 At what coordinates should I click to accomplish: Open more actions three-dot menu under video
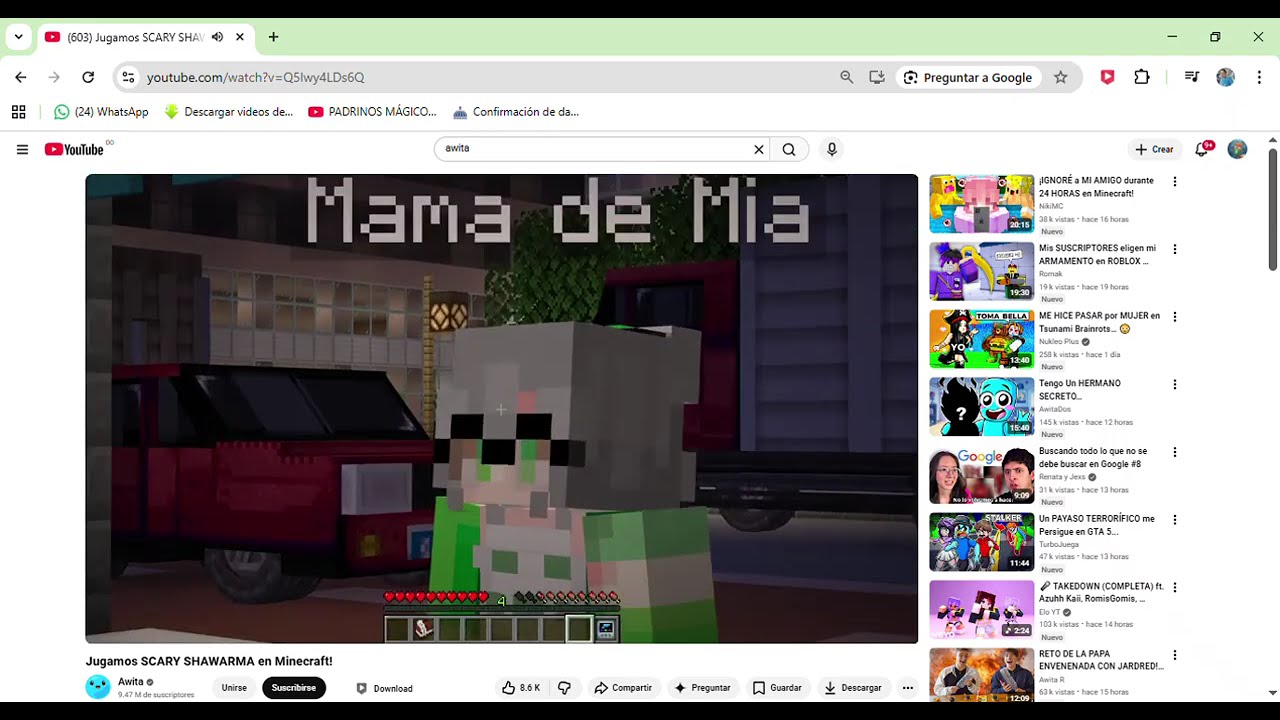point(907,688)
